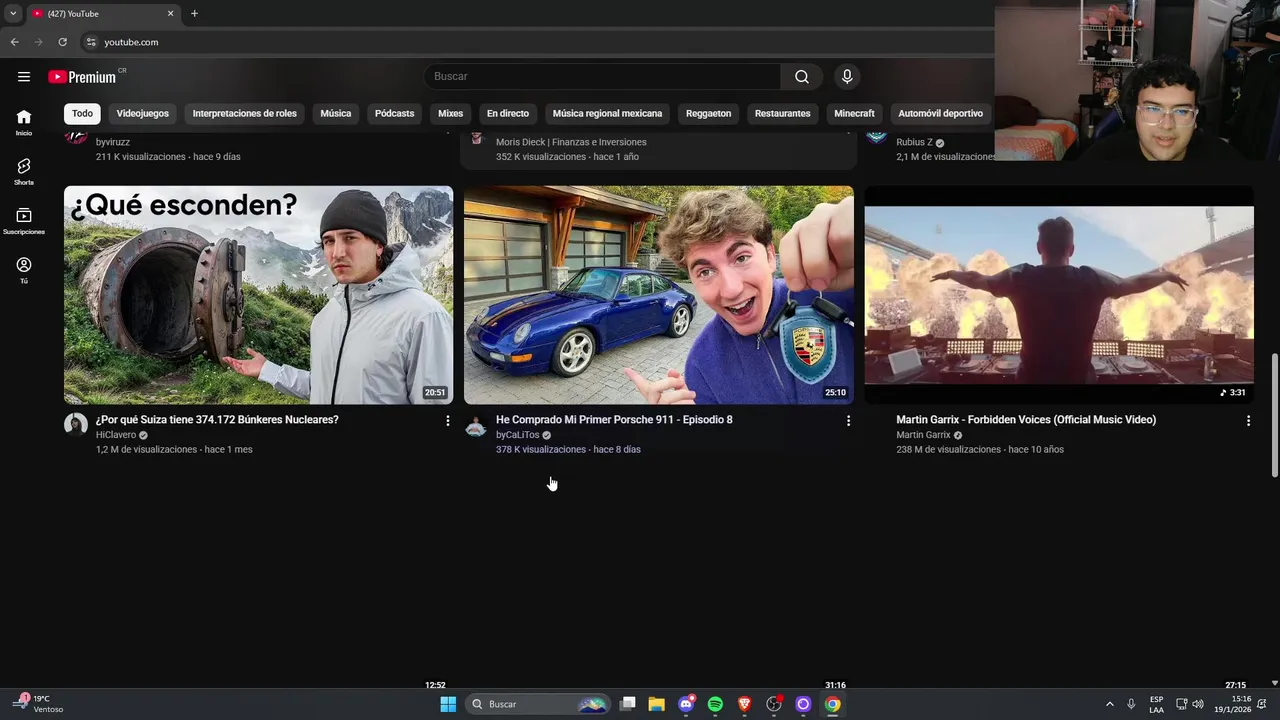This screenshot has width=1280, height=720.
Task: Click the byCaLiTos channel avatar
Action: tap(476, 425)
